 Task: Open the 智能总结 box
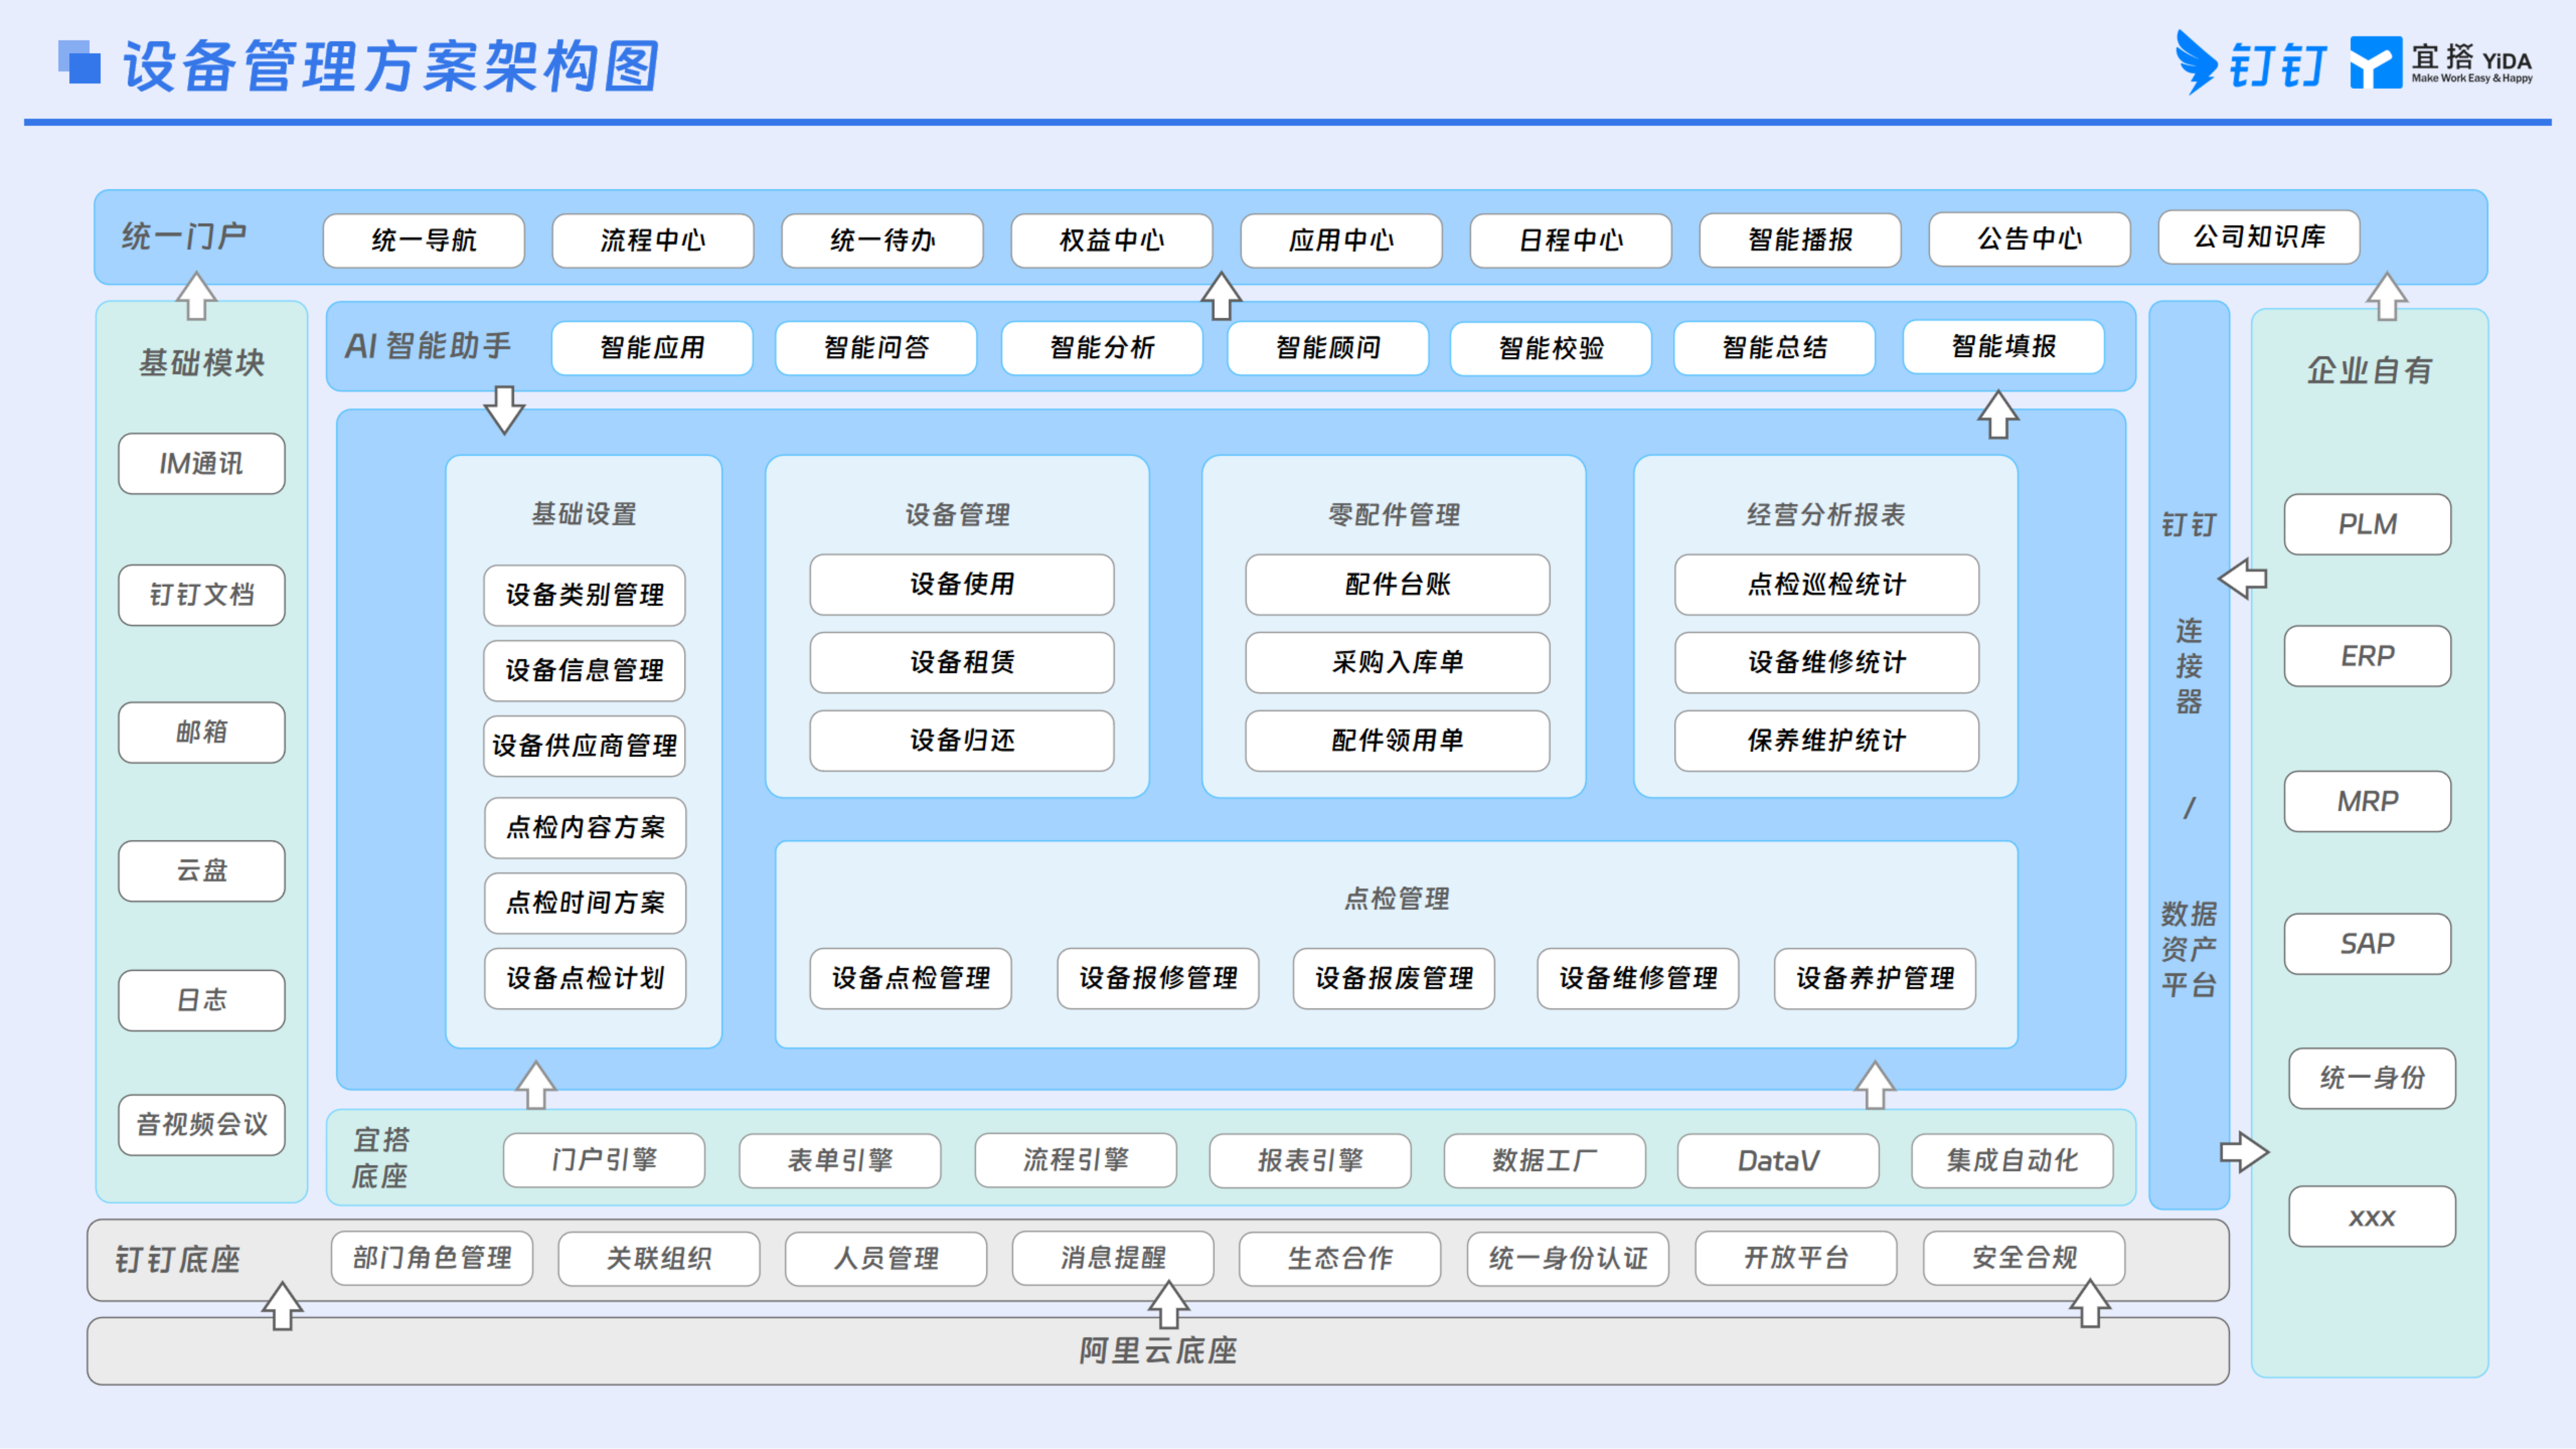[1775, 348]
